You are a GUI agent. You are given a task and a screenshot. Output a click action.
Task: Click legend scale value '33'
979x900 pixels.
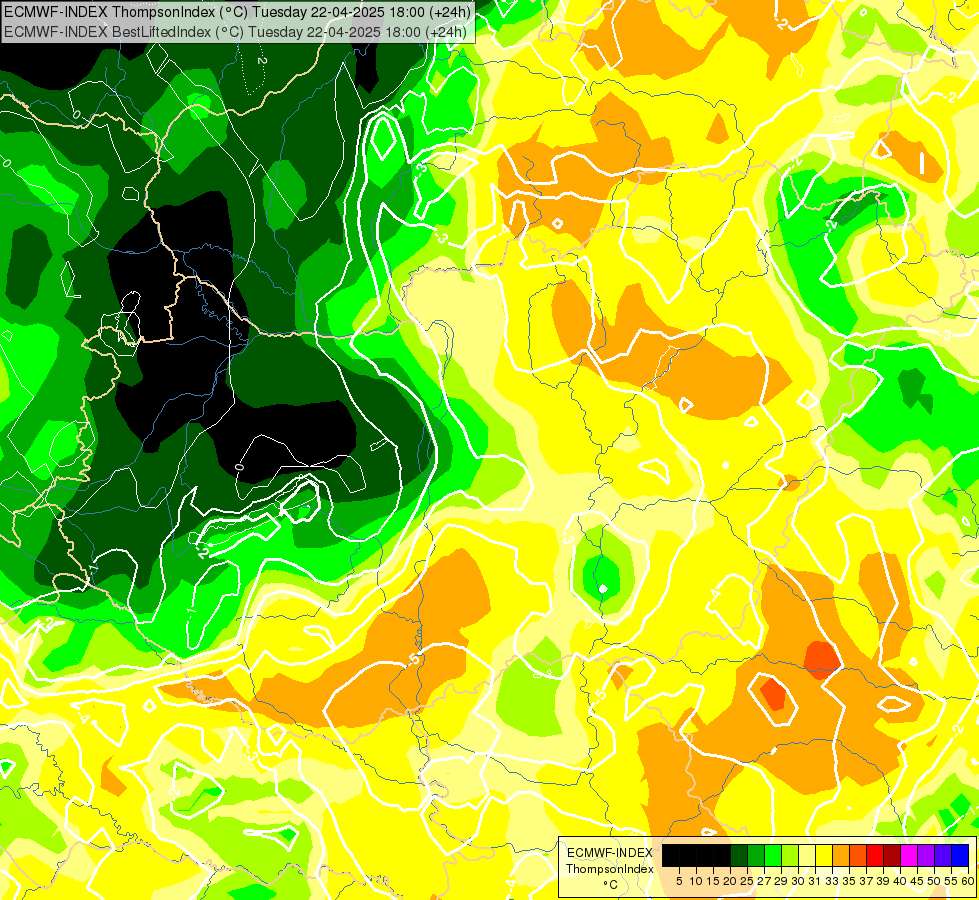click(832, 881)
